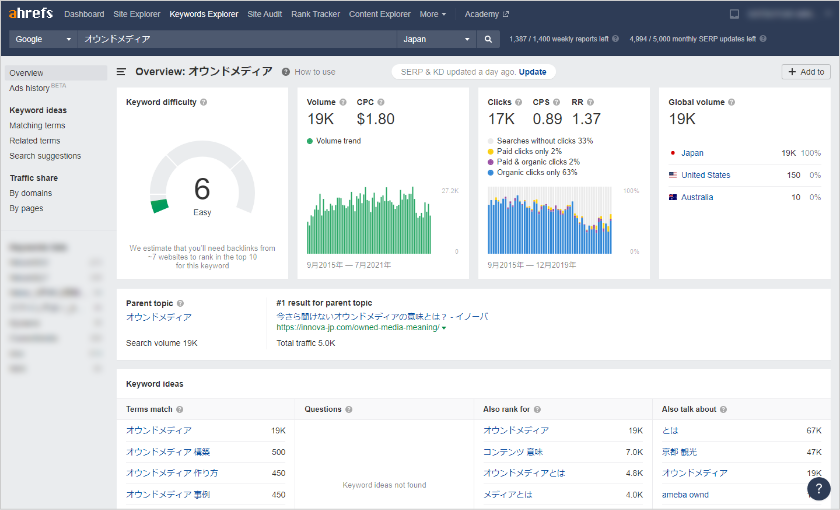Click the notification window icon in top bar
This screenshot has height=510, width=840.
(734, 14)
